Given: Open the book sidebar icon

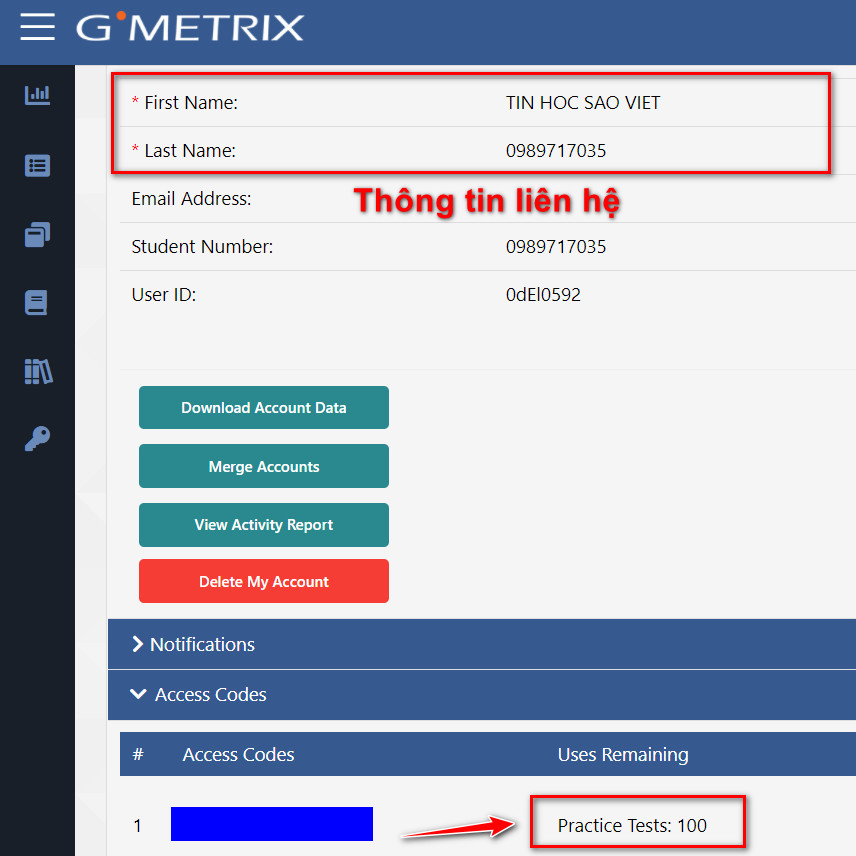Looking at the screenshot, I should tap(36, 302).
